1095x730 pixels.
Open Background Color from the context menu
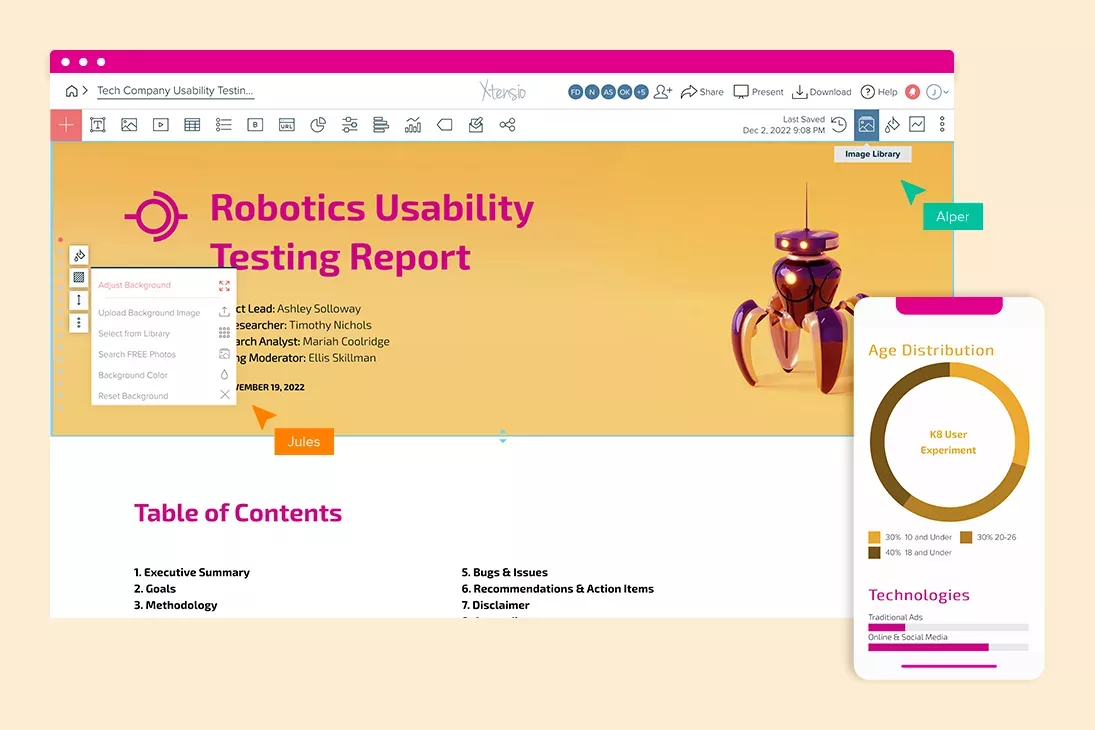pos(130,375)
